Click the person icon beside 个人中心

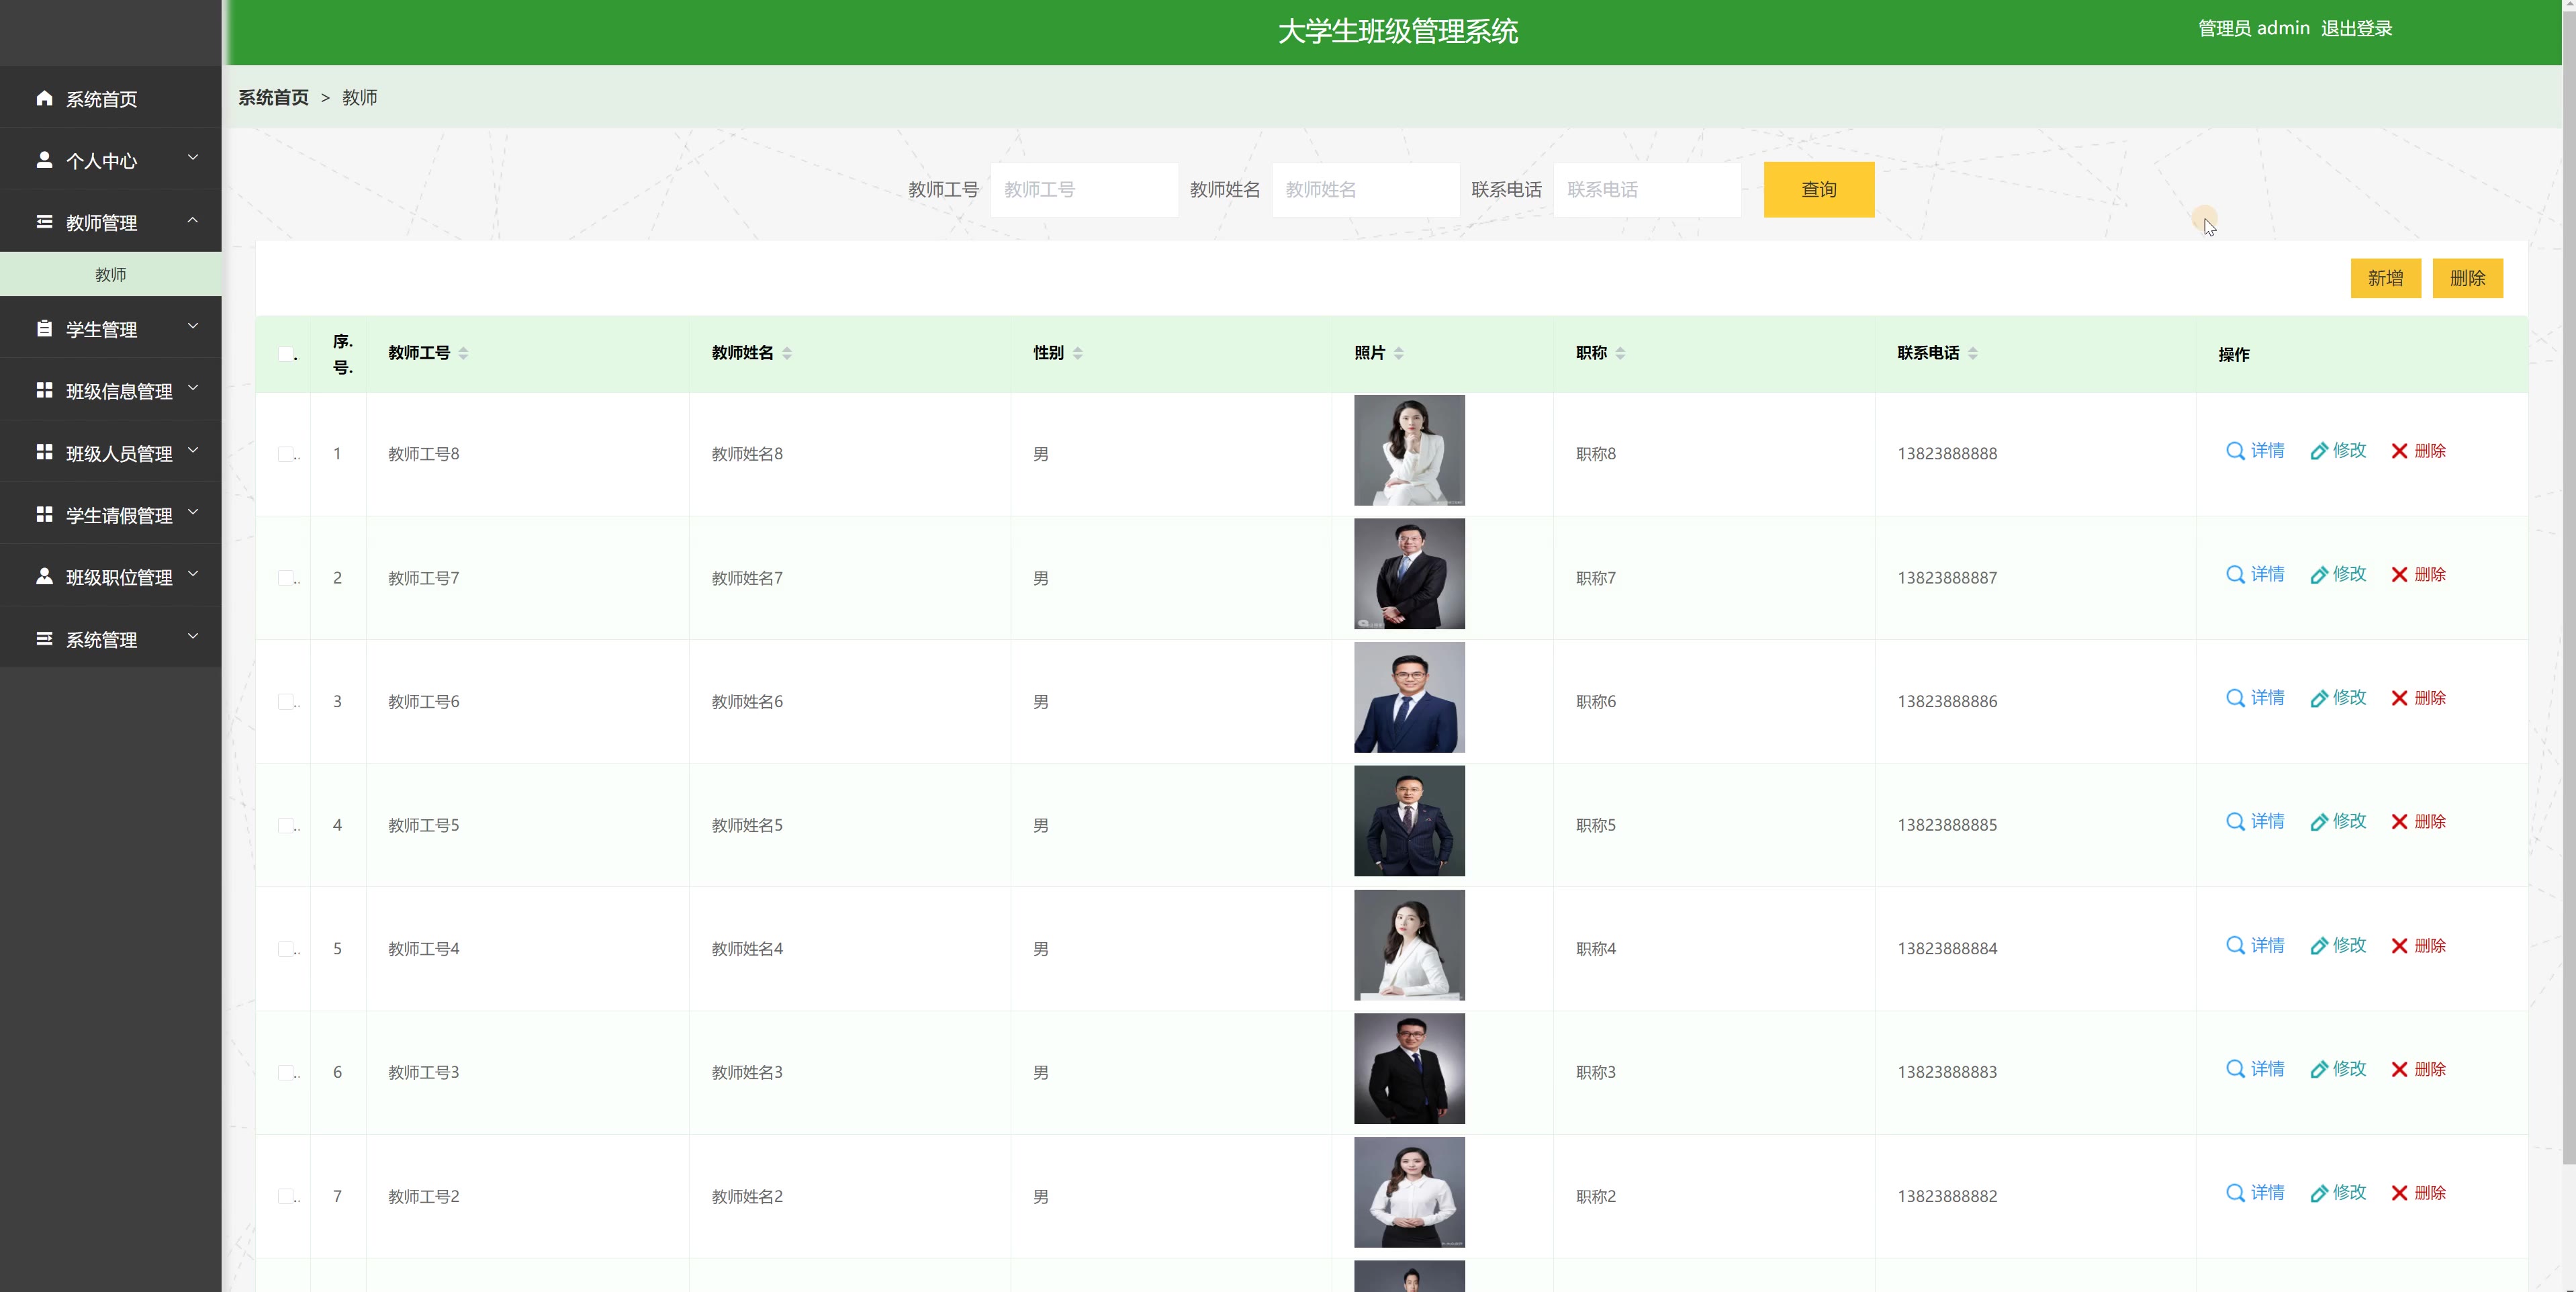point(44,160)
